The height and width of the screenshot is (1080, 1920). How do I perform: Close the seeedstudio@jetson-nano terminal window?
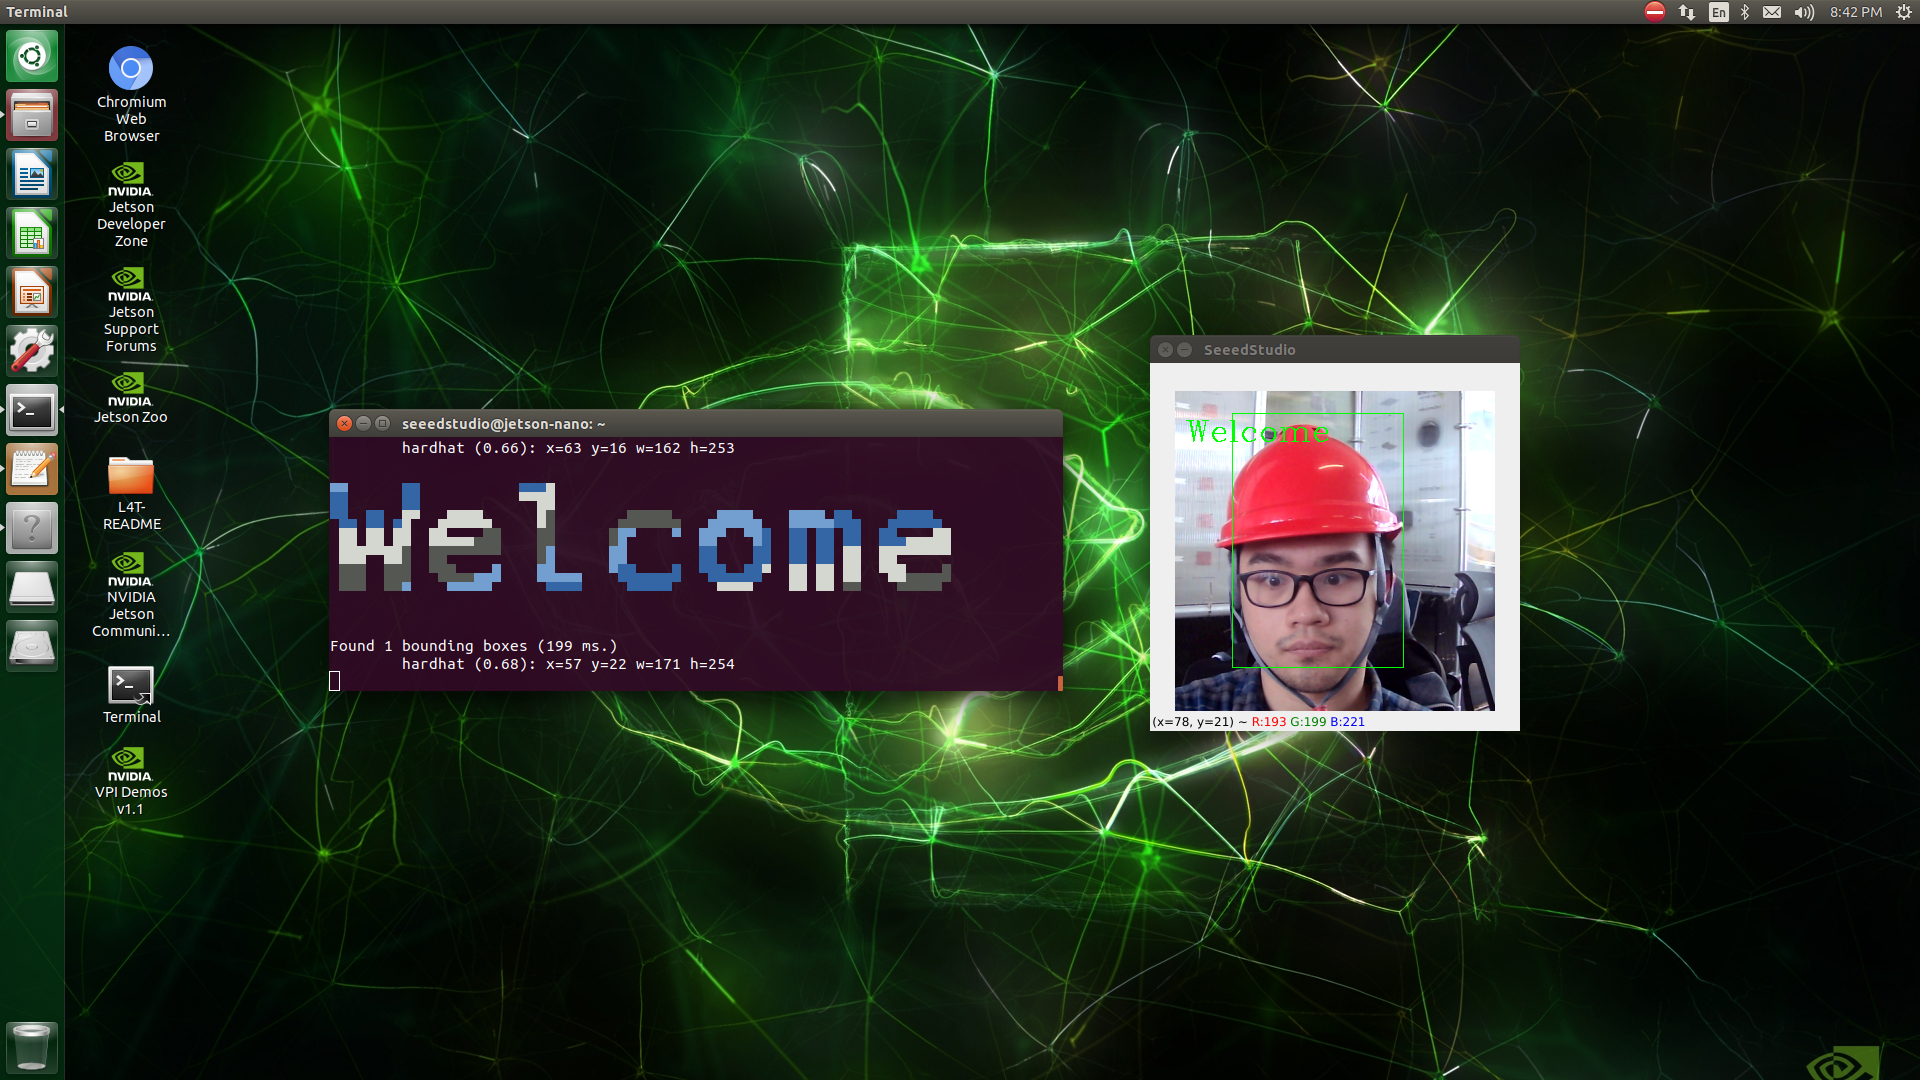[x=344, y=424]
